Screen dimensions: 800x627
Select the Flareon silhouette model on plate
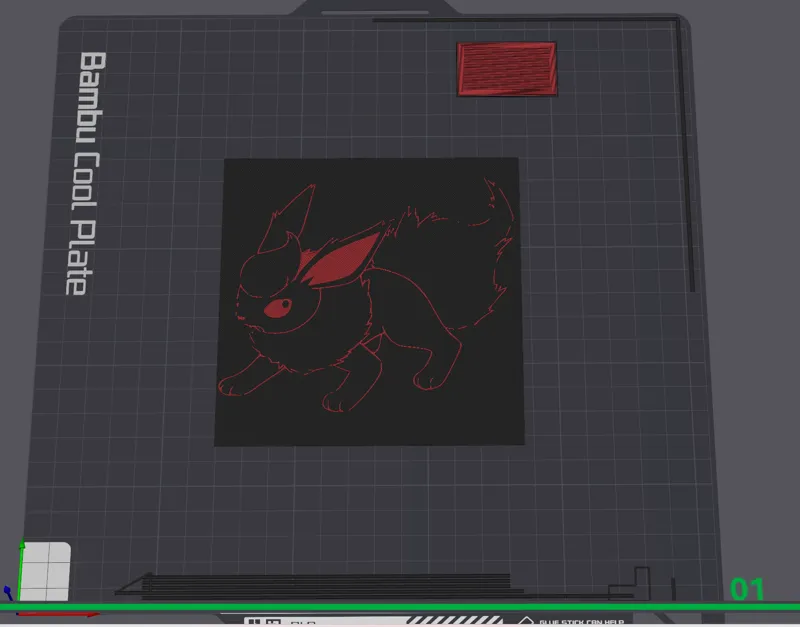click(369, 302)
